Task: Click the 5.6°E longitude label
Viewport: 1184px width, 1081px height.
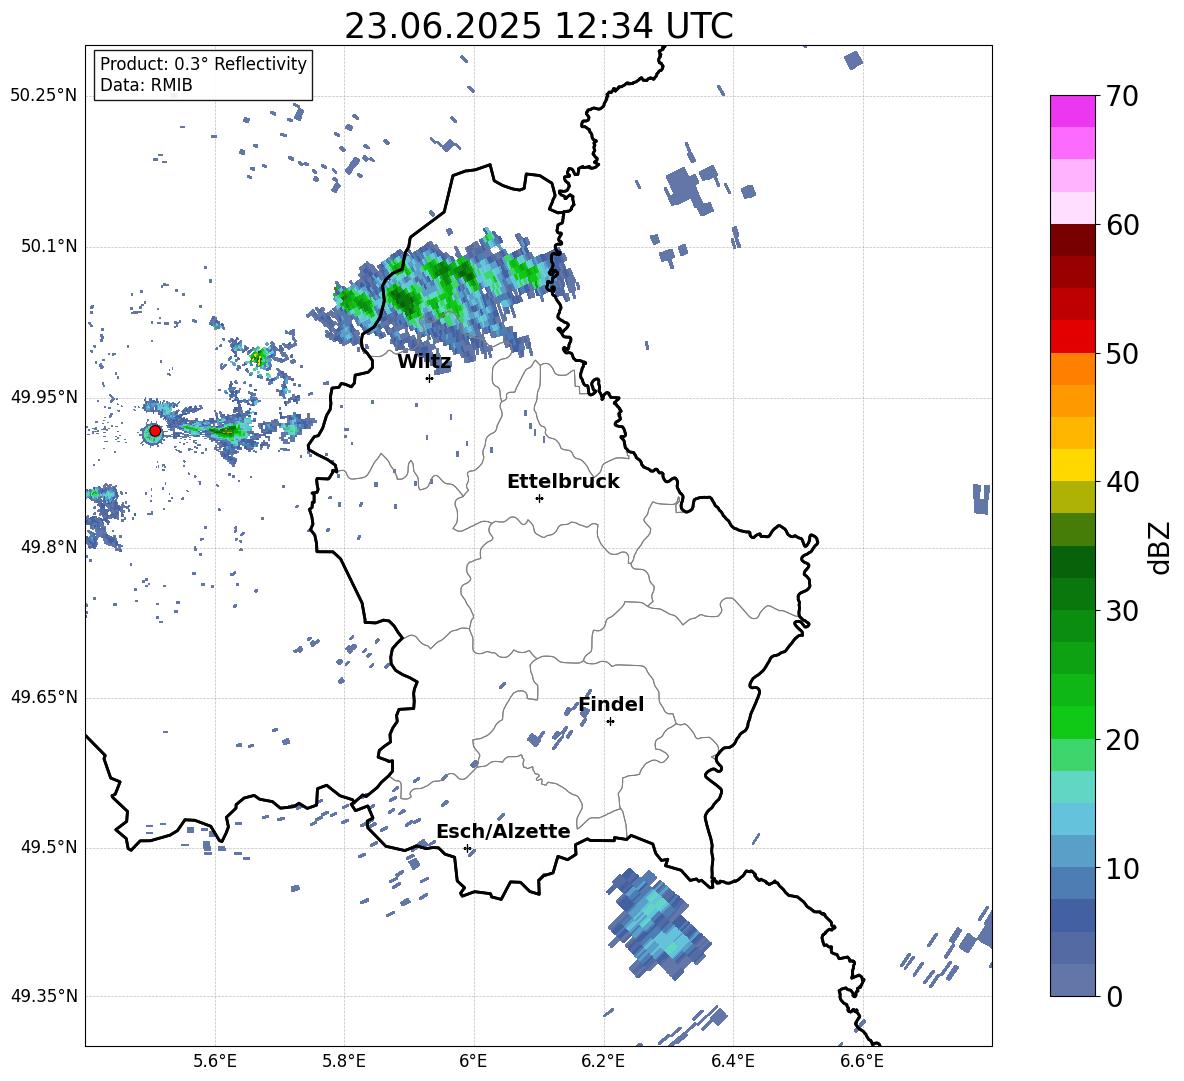Action: (x=215, y=1061)
